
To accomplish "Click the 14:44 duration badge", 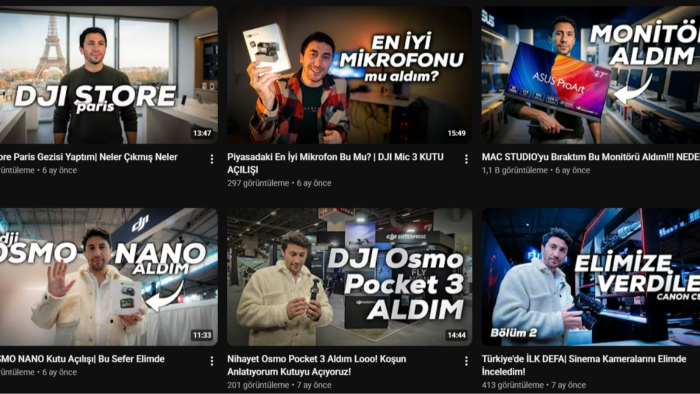I will coord(456,335).
